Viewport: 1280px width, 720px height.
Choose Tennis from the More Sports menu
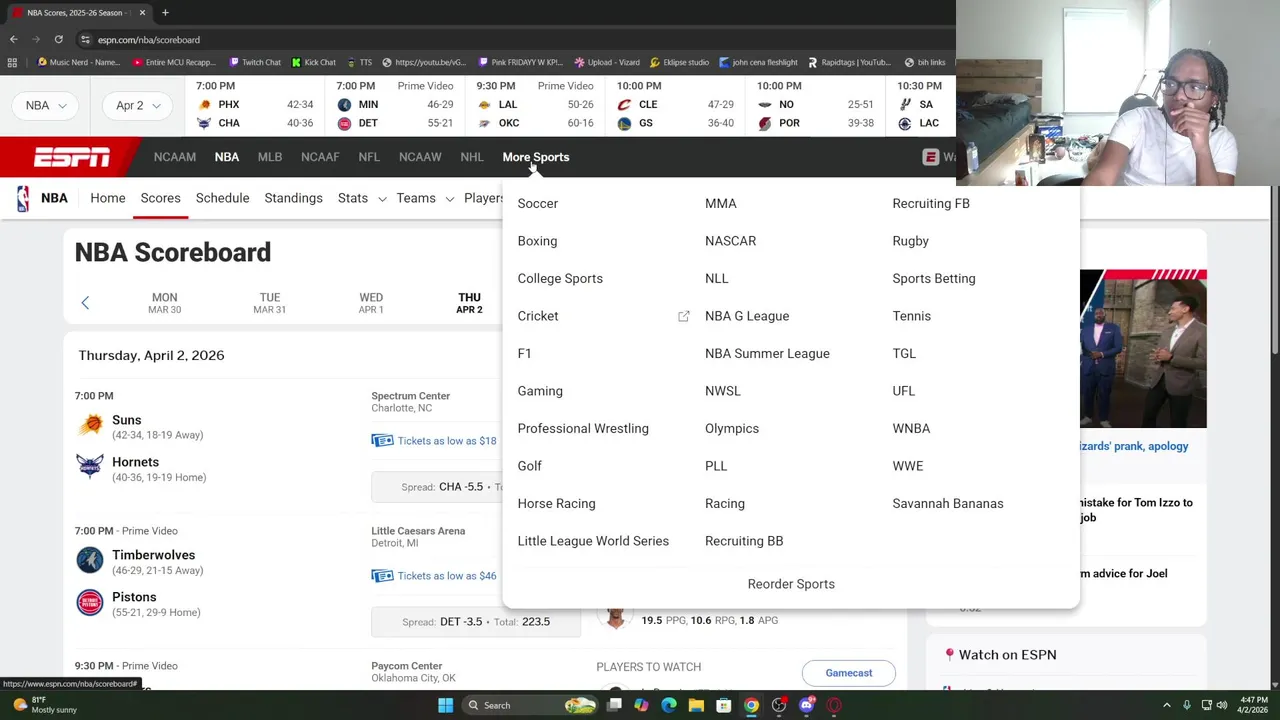(x=911, y=316)
